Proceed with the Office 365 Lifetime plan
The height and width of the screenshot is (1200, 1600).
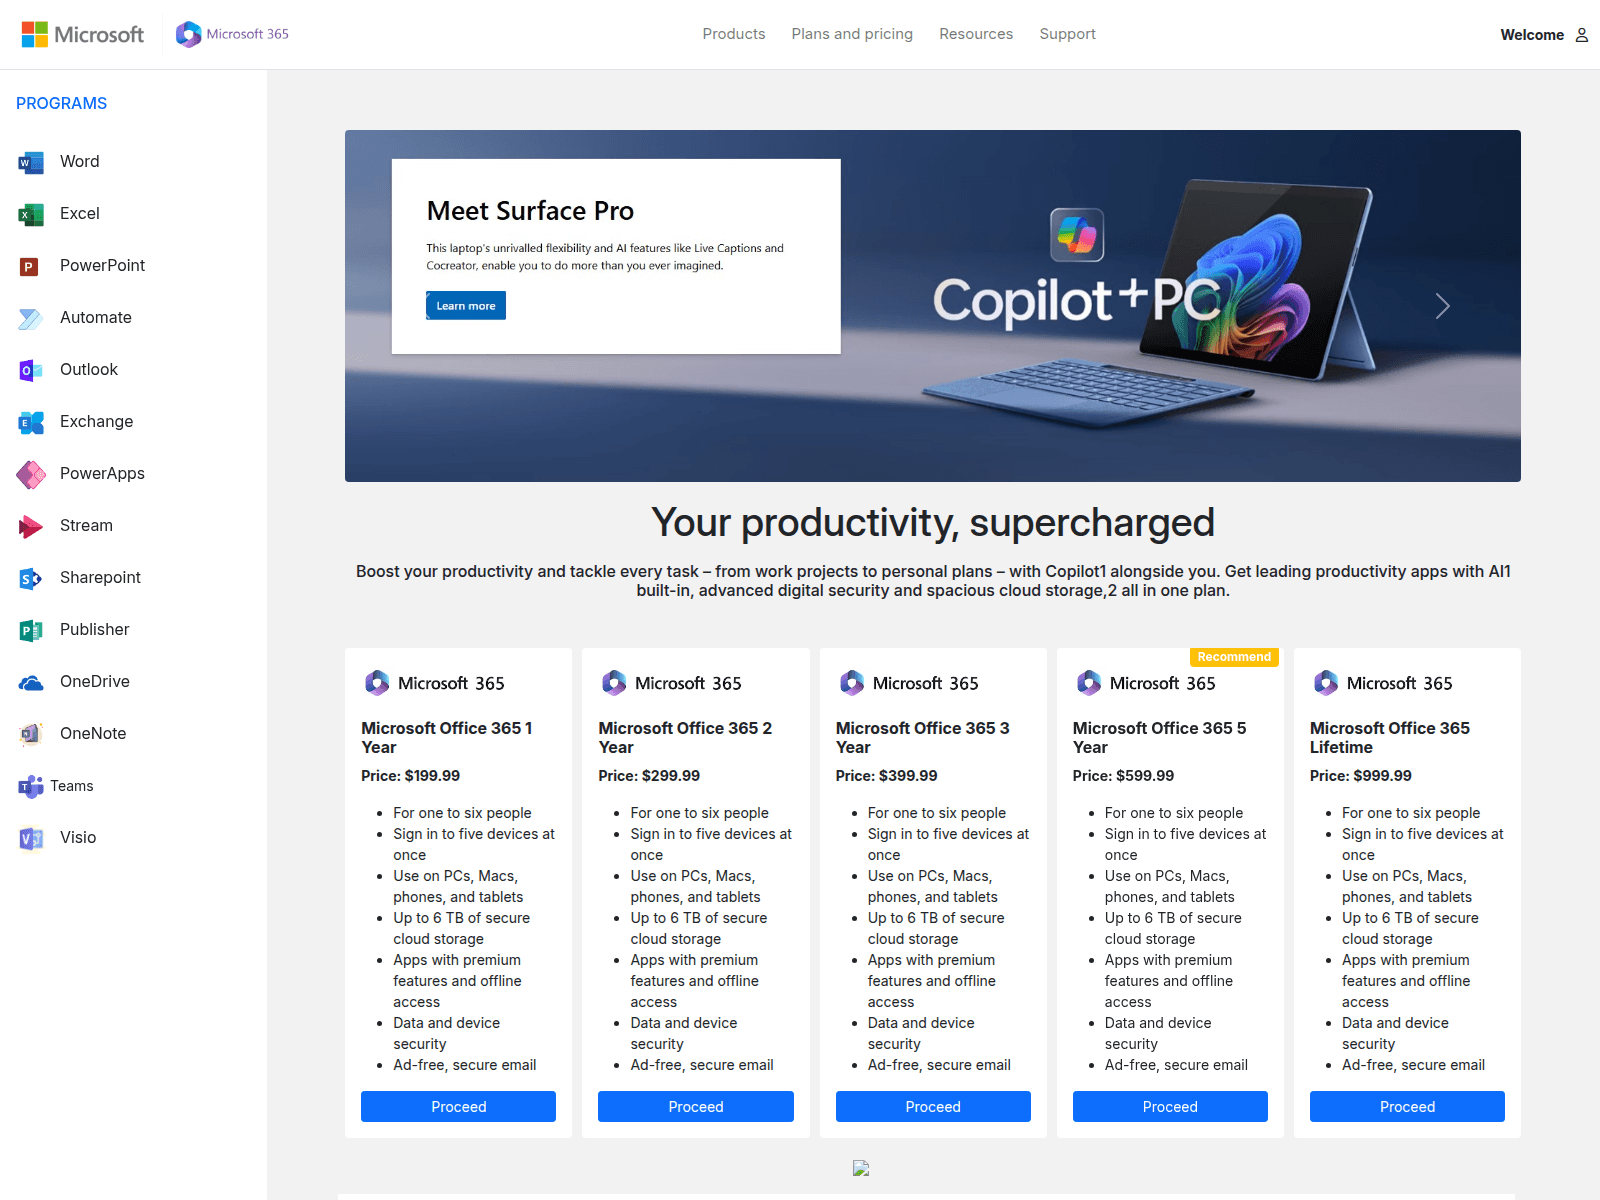[x=1407, y=1106]
